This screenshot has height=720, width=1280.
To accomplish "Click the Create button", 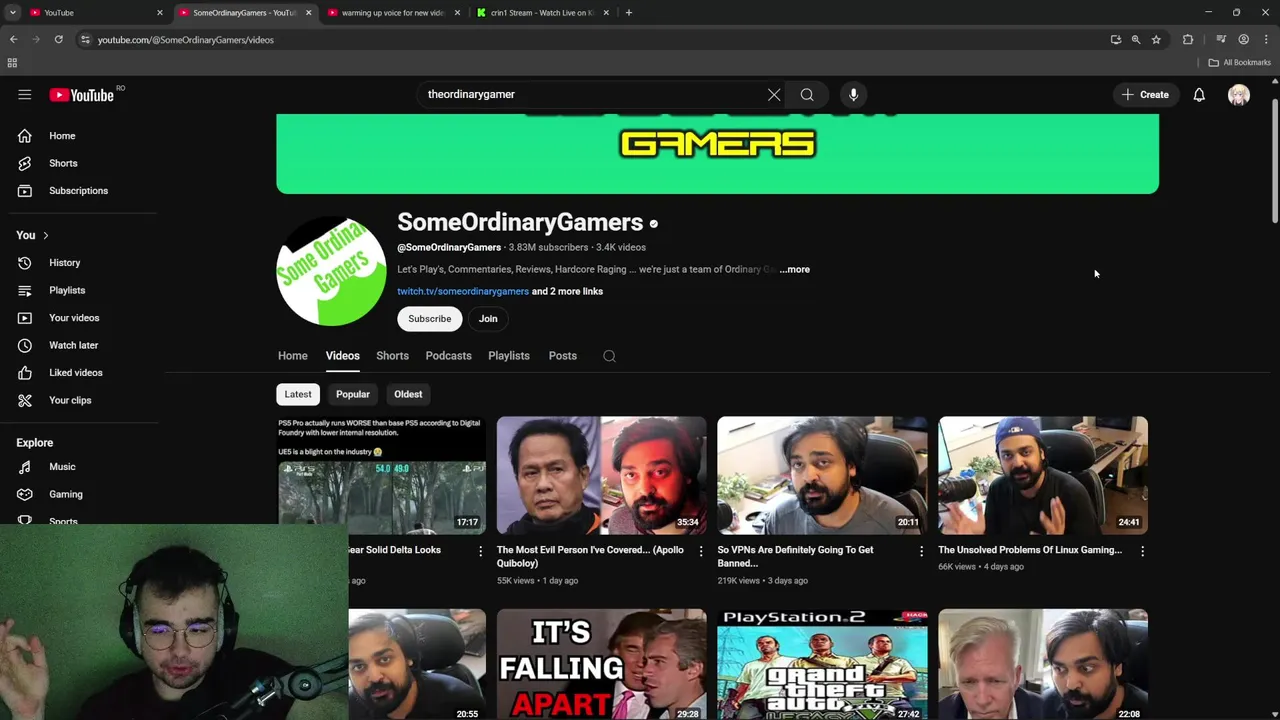I will [1145, 95].
